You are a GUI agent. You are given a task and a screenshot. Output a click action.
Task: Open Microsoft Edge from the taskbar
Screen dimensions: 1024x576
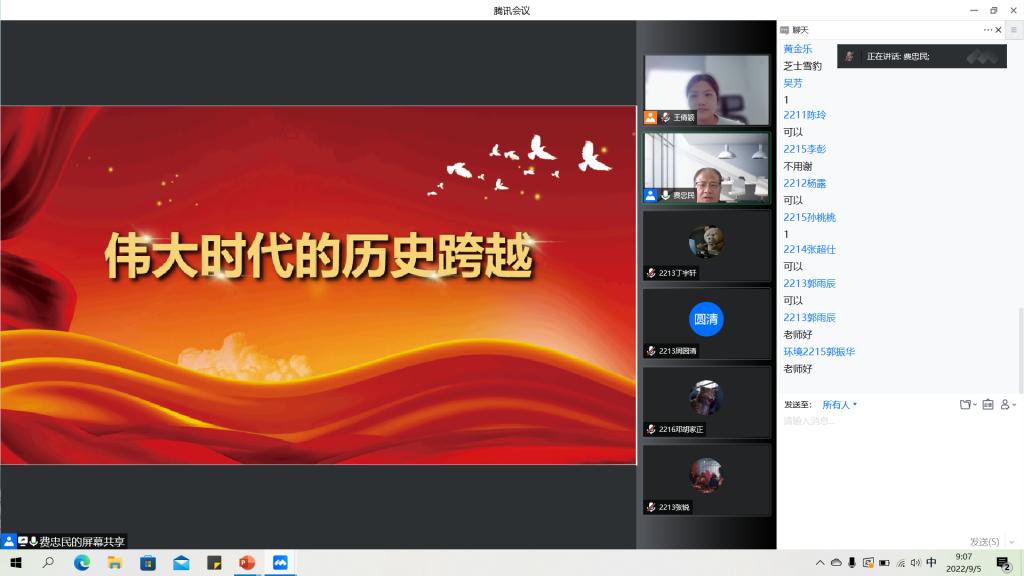[82, 563]
